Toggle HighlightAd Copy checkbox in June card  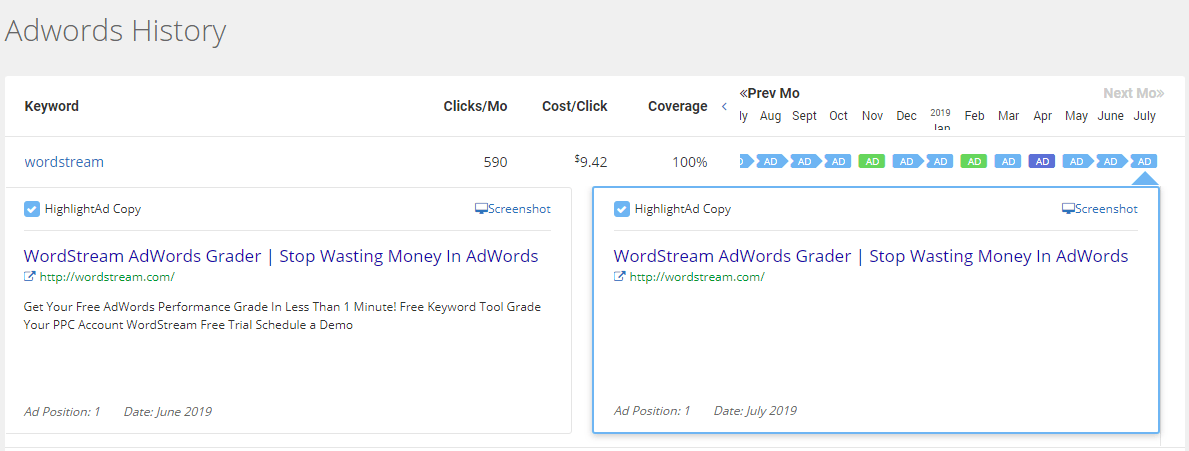(x=32, y=208)
